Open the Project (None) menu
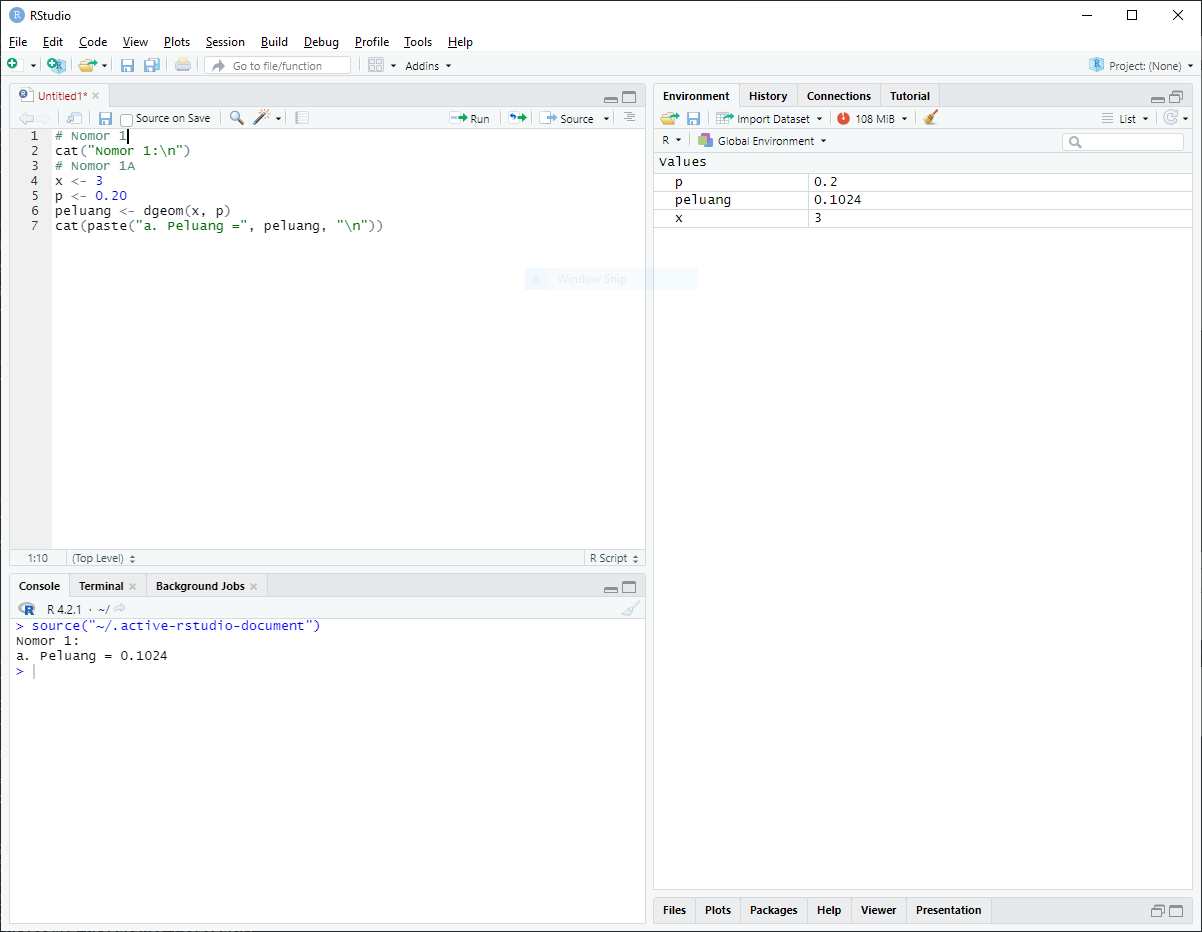Screen dimensions: 1202x932 tap(1141, 65)
